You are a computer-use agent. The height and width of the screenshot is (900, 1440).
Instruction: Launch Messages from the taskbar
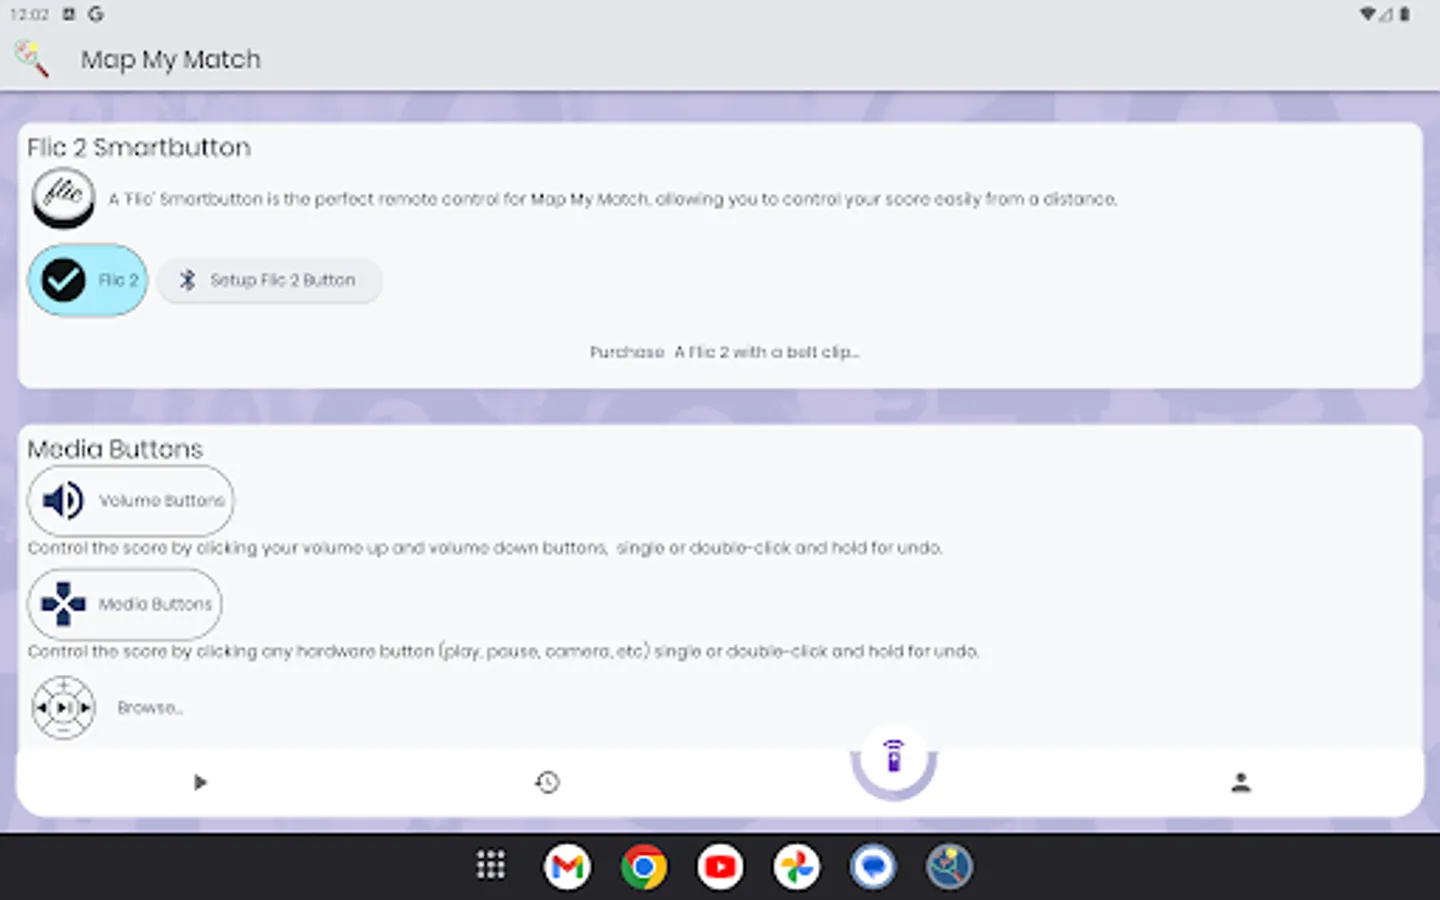click(x=873, y=866)
